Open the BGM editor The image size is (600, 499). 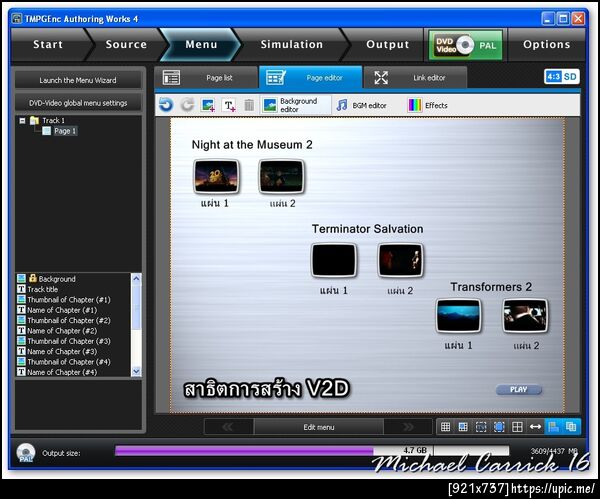pyautogui.click(x=362, y=105)
